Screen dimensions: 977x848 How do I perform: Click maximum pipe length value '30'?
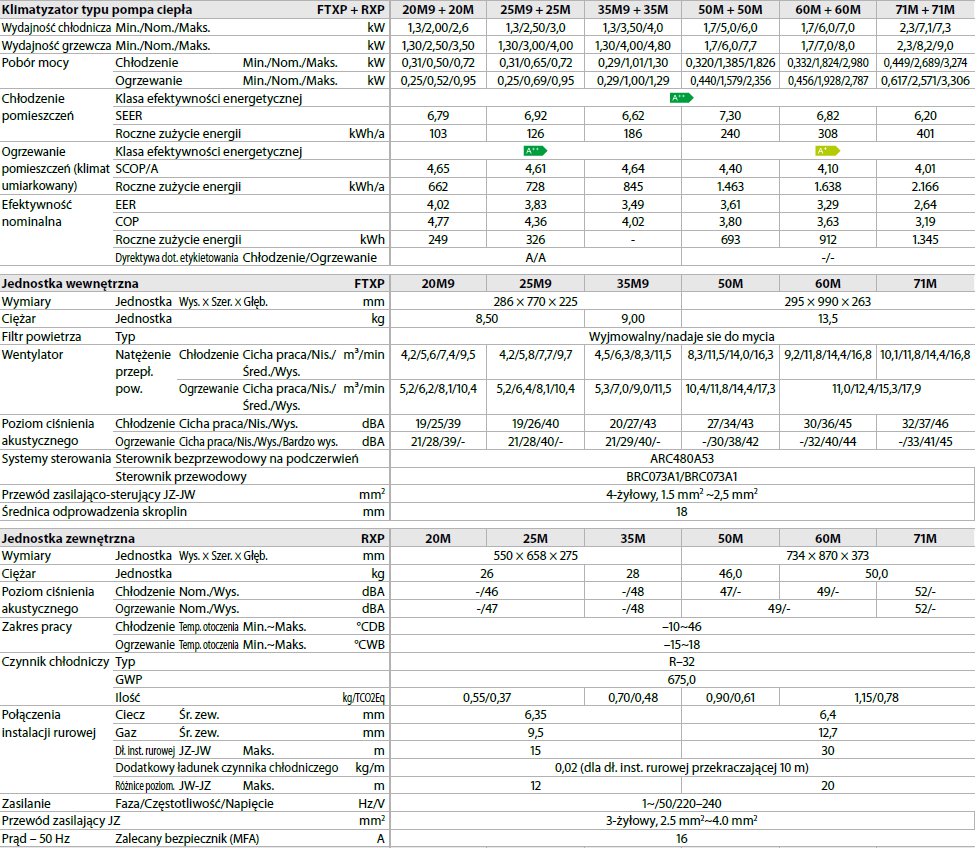tap(827, 751)
